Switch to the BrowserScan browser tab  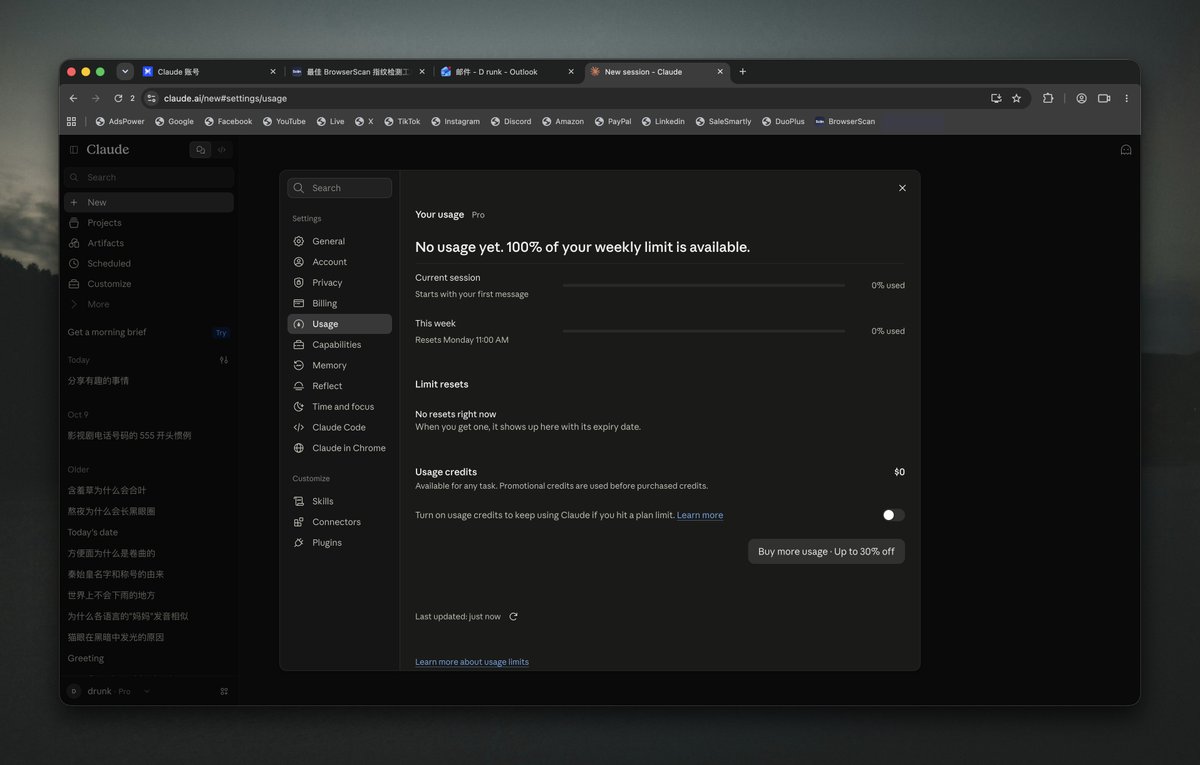357,72
